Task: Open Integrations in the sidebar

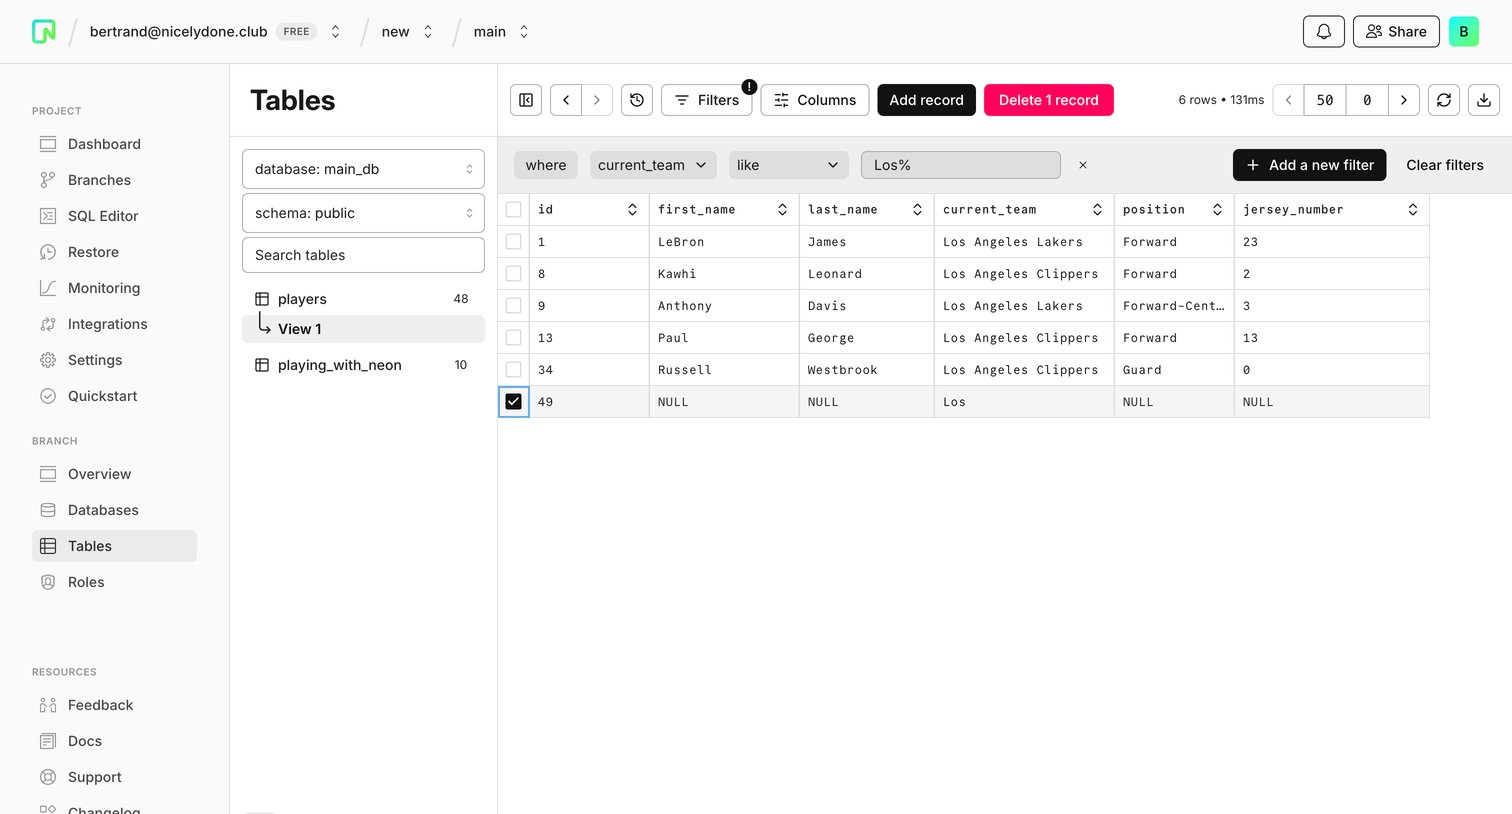Action: click(107, 324)
